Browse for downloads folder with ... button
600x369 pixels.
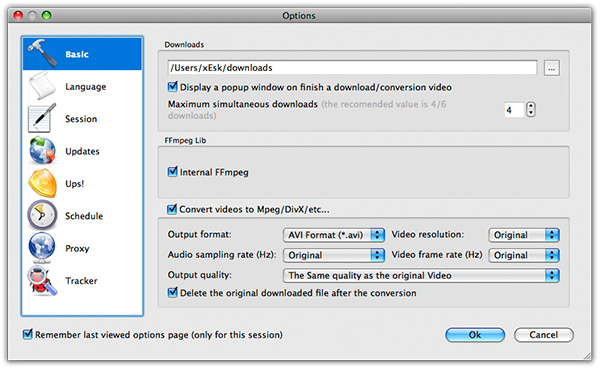[551, 68]
